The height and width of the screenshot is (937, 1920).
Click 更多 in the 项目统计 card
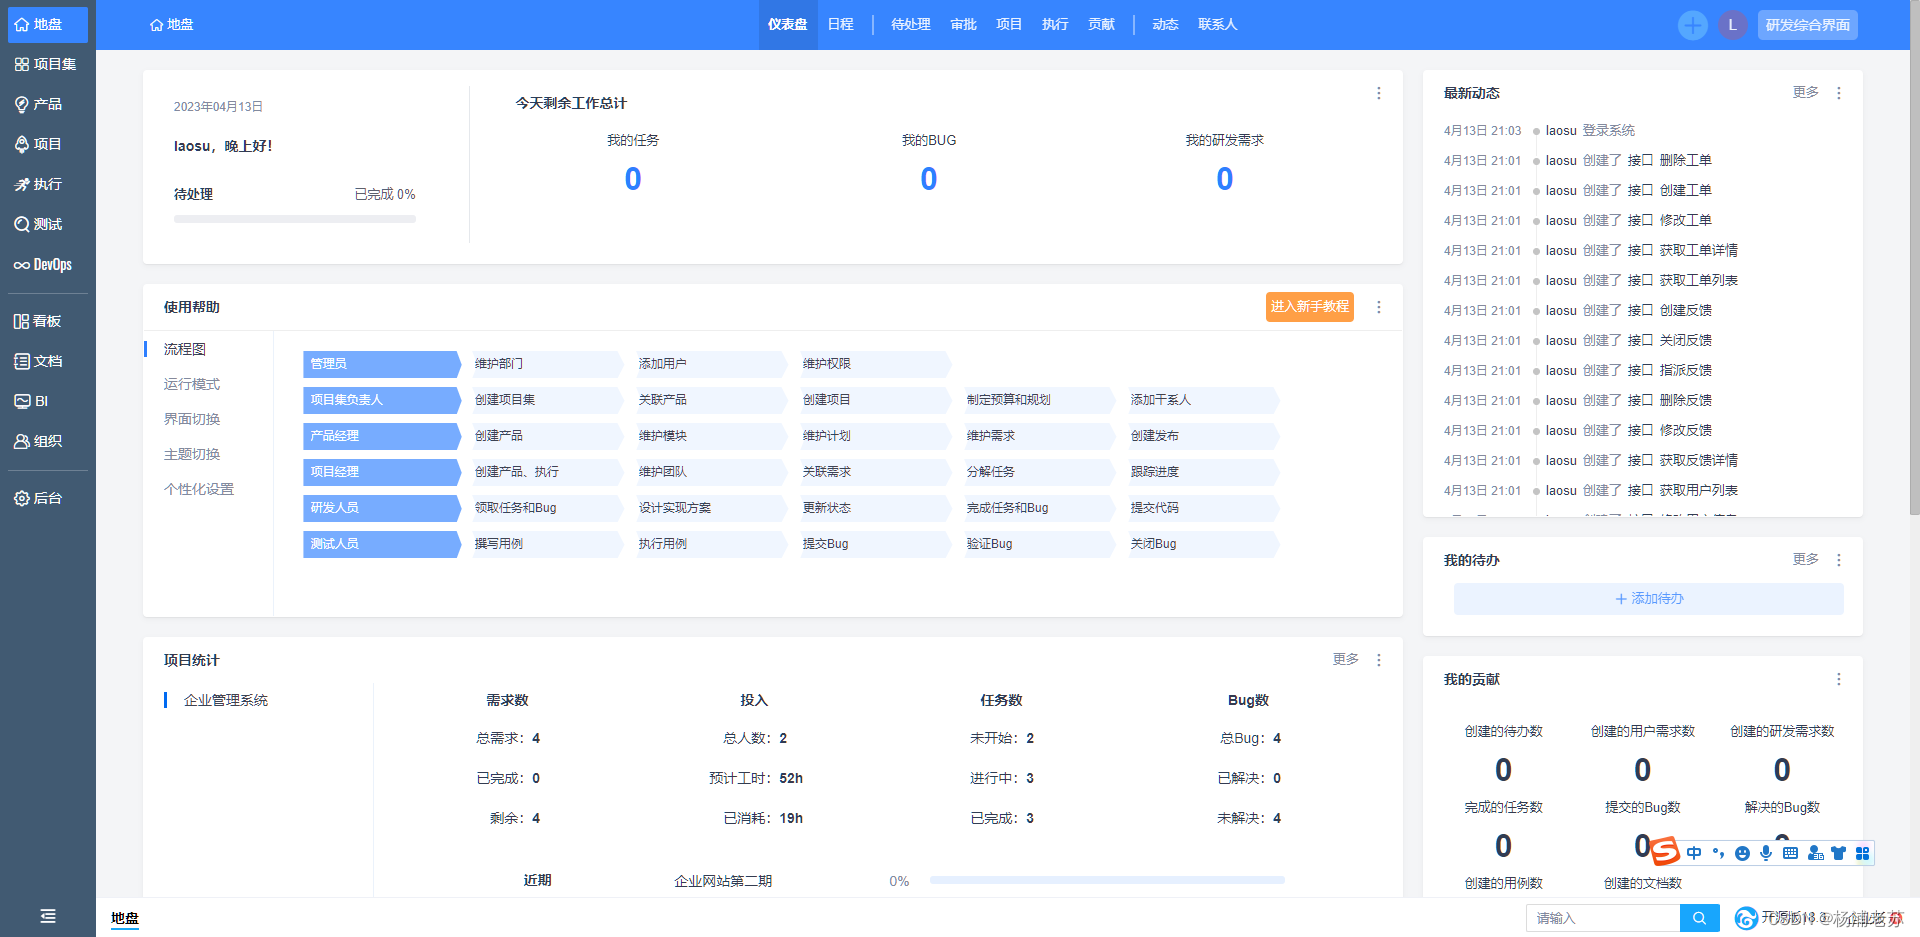tap(1345, 659)
